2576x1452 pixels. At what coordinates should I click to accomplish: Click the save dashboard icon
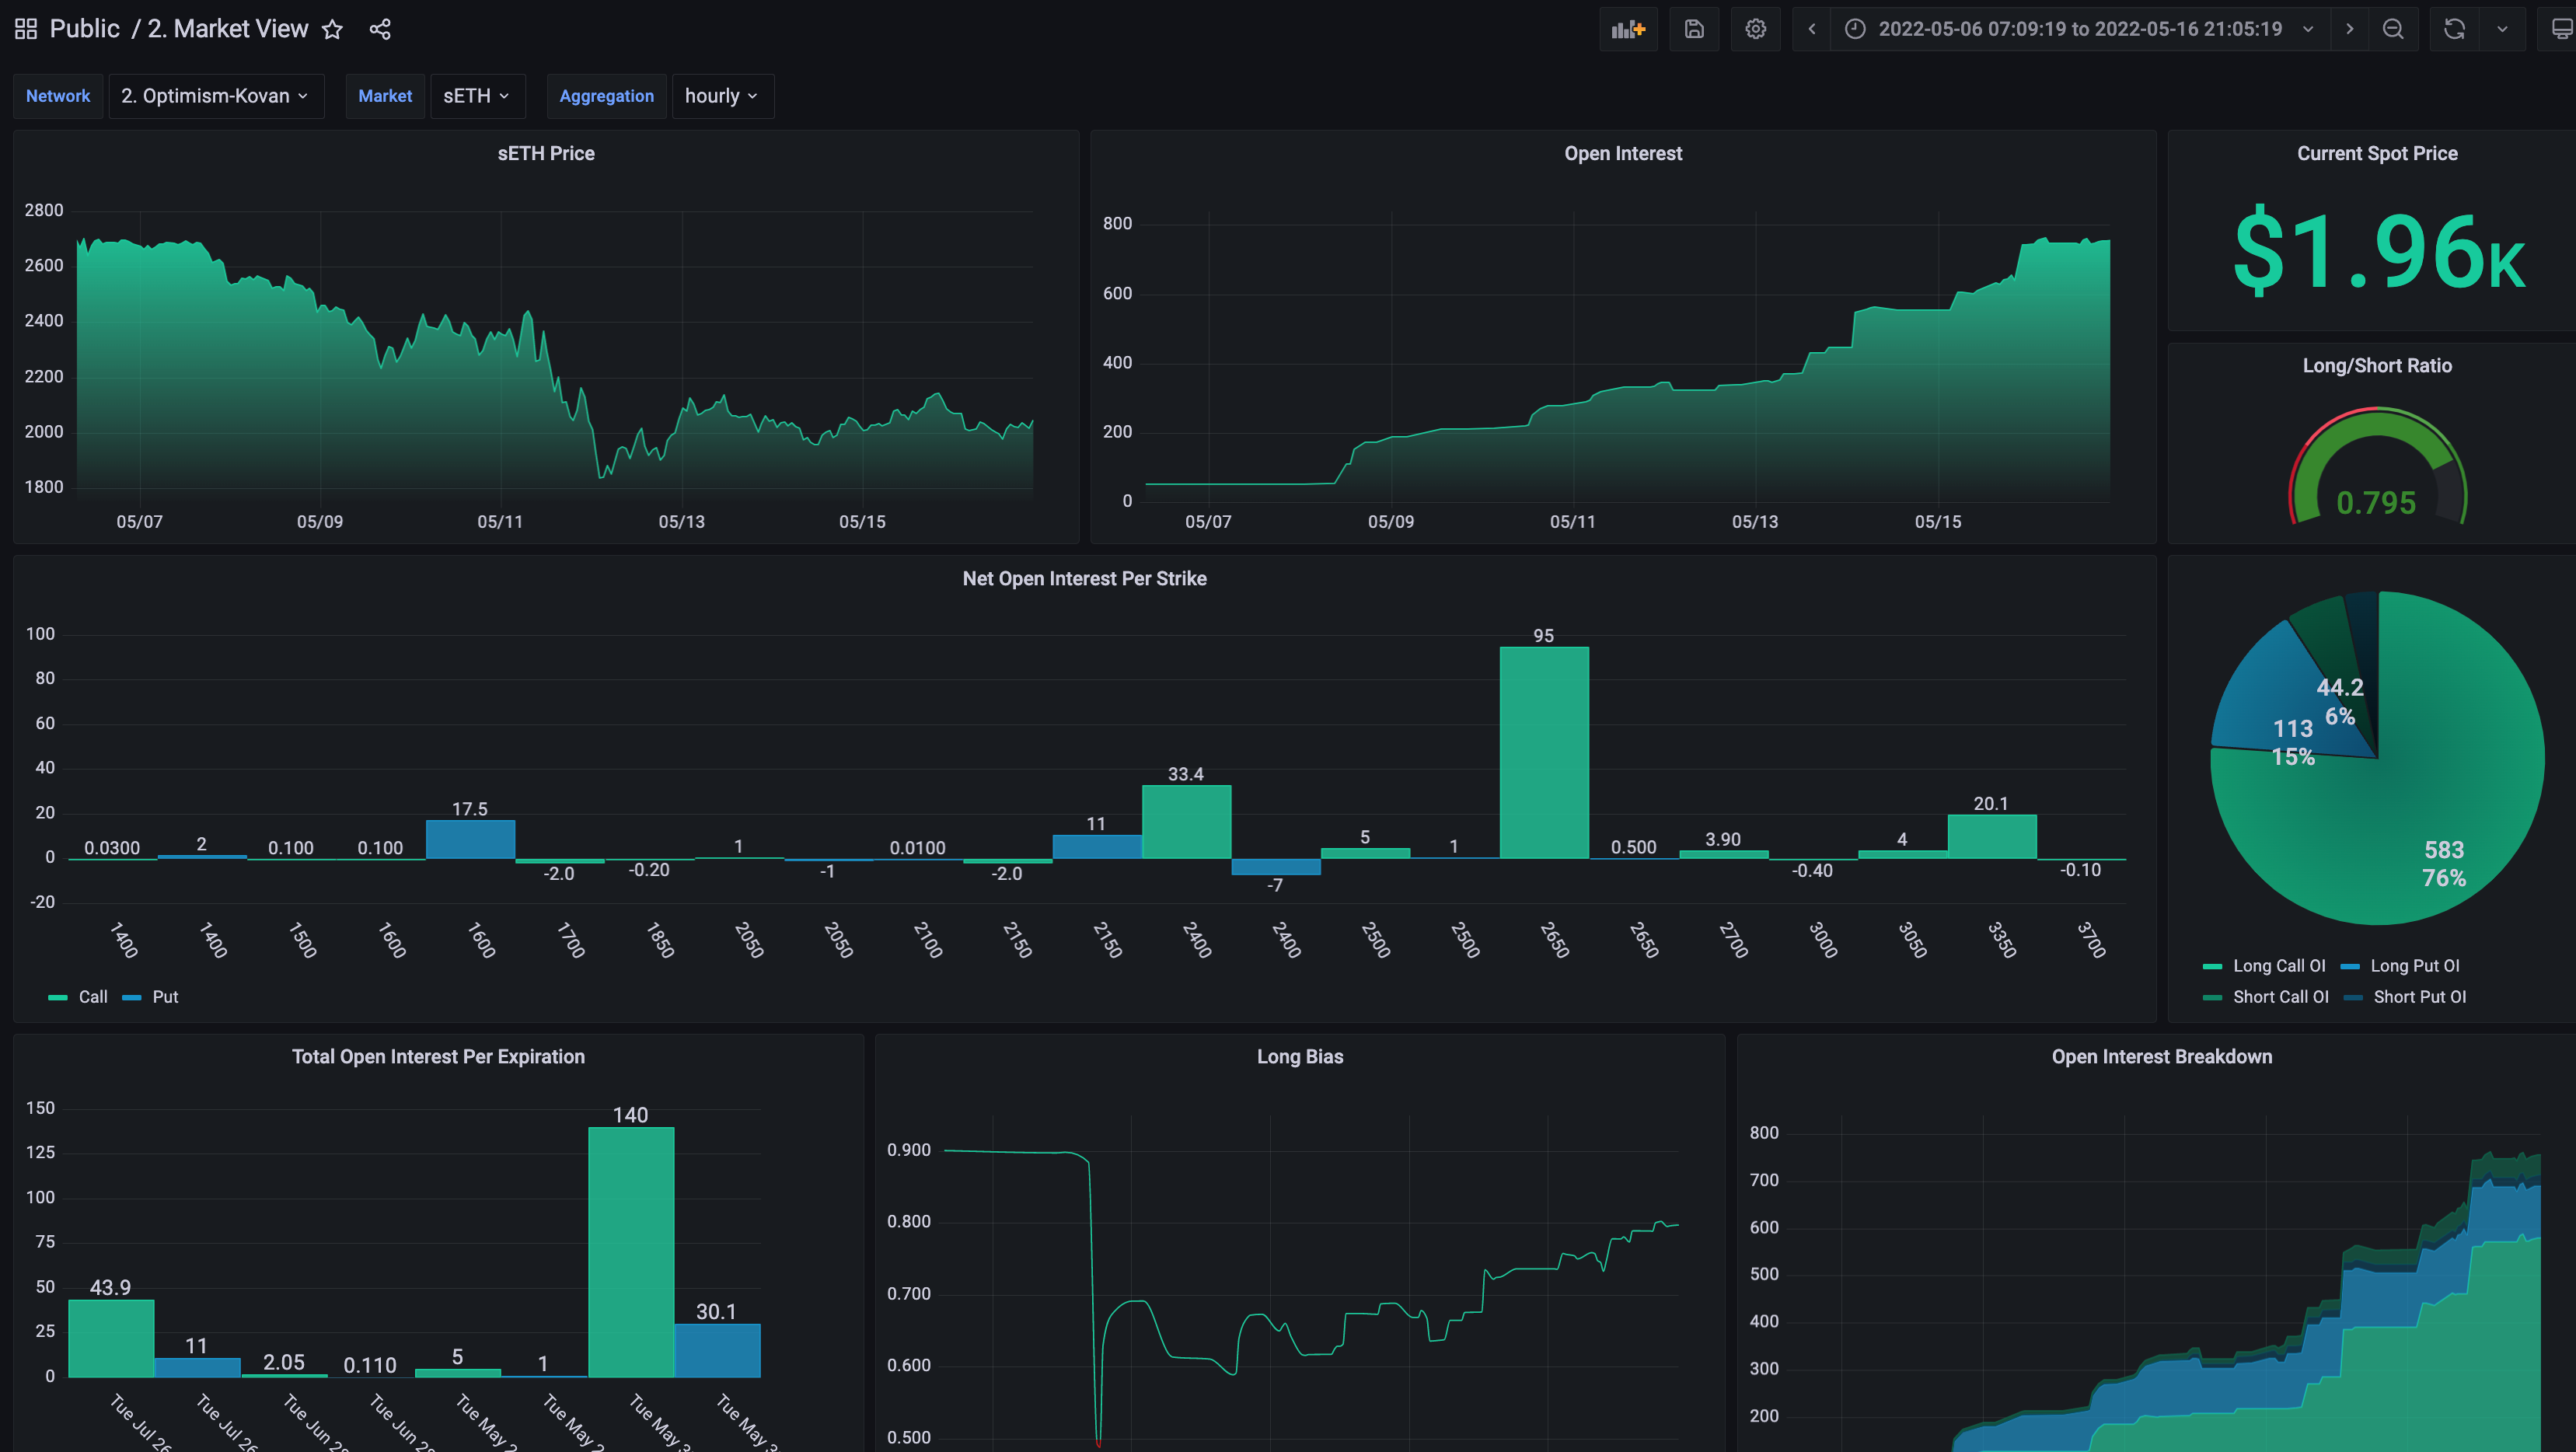[x=1694, y=29]
